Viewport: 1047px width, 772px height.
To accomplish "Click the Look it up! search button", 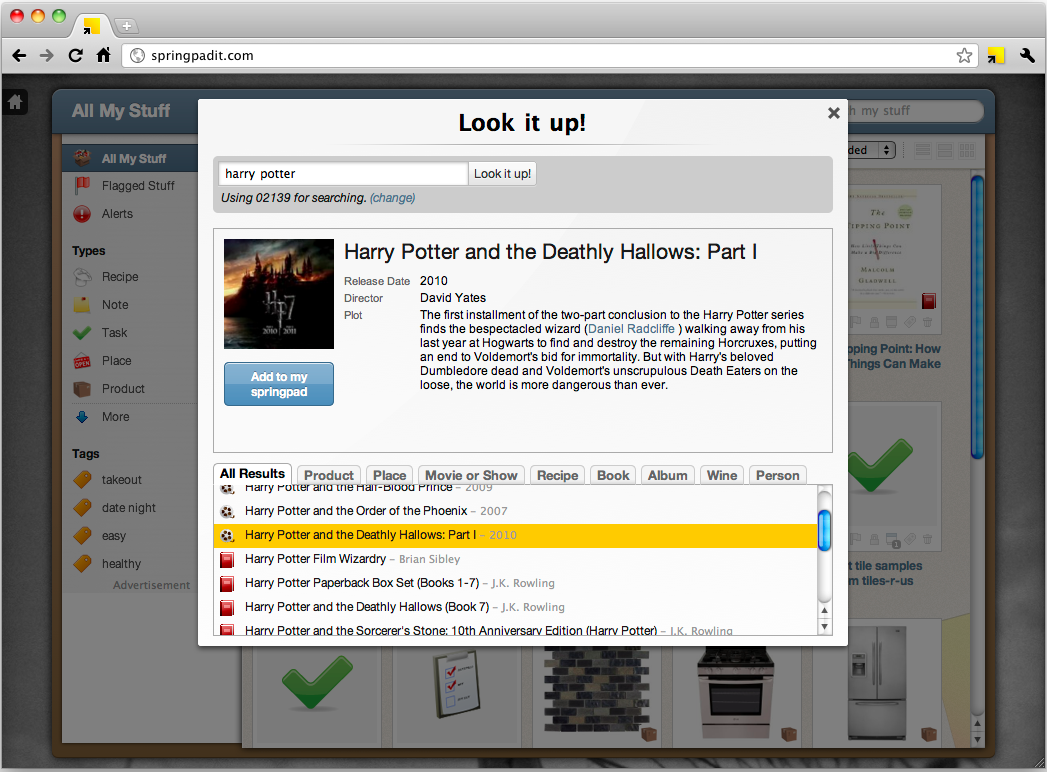I will (502, 174).
